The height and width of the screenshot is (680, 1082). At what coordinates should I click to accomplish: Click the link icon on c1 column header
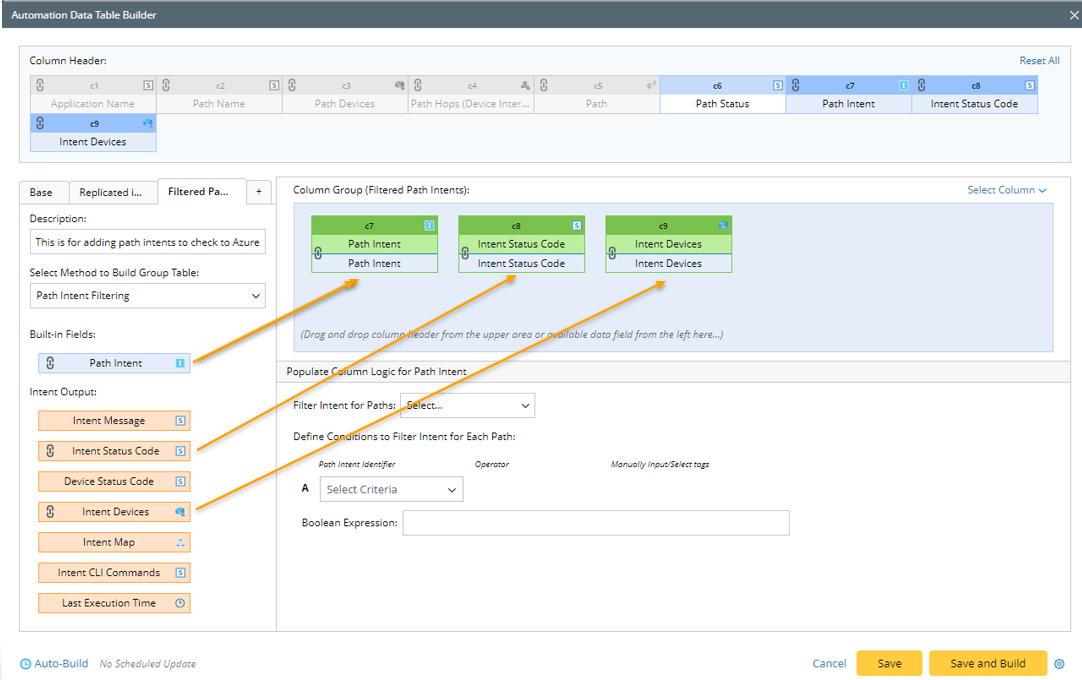[x=40, y=86]
